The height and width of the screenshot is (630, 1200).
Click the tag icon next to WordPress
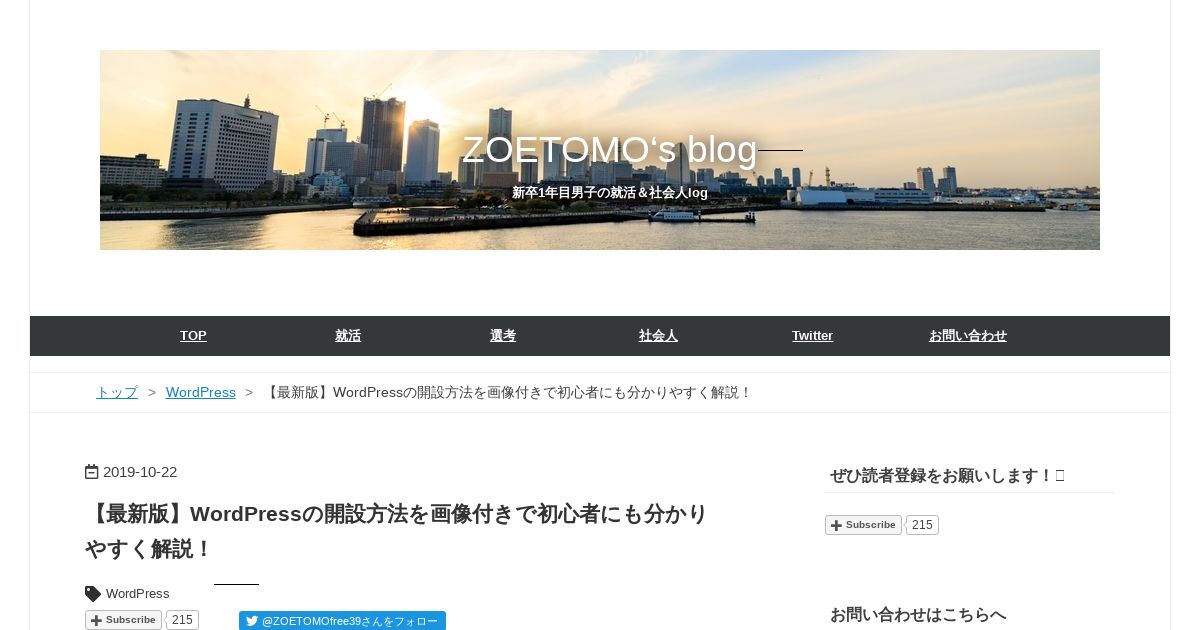coord(93,594)
